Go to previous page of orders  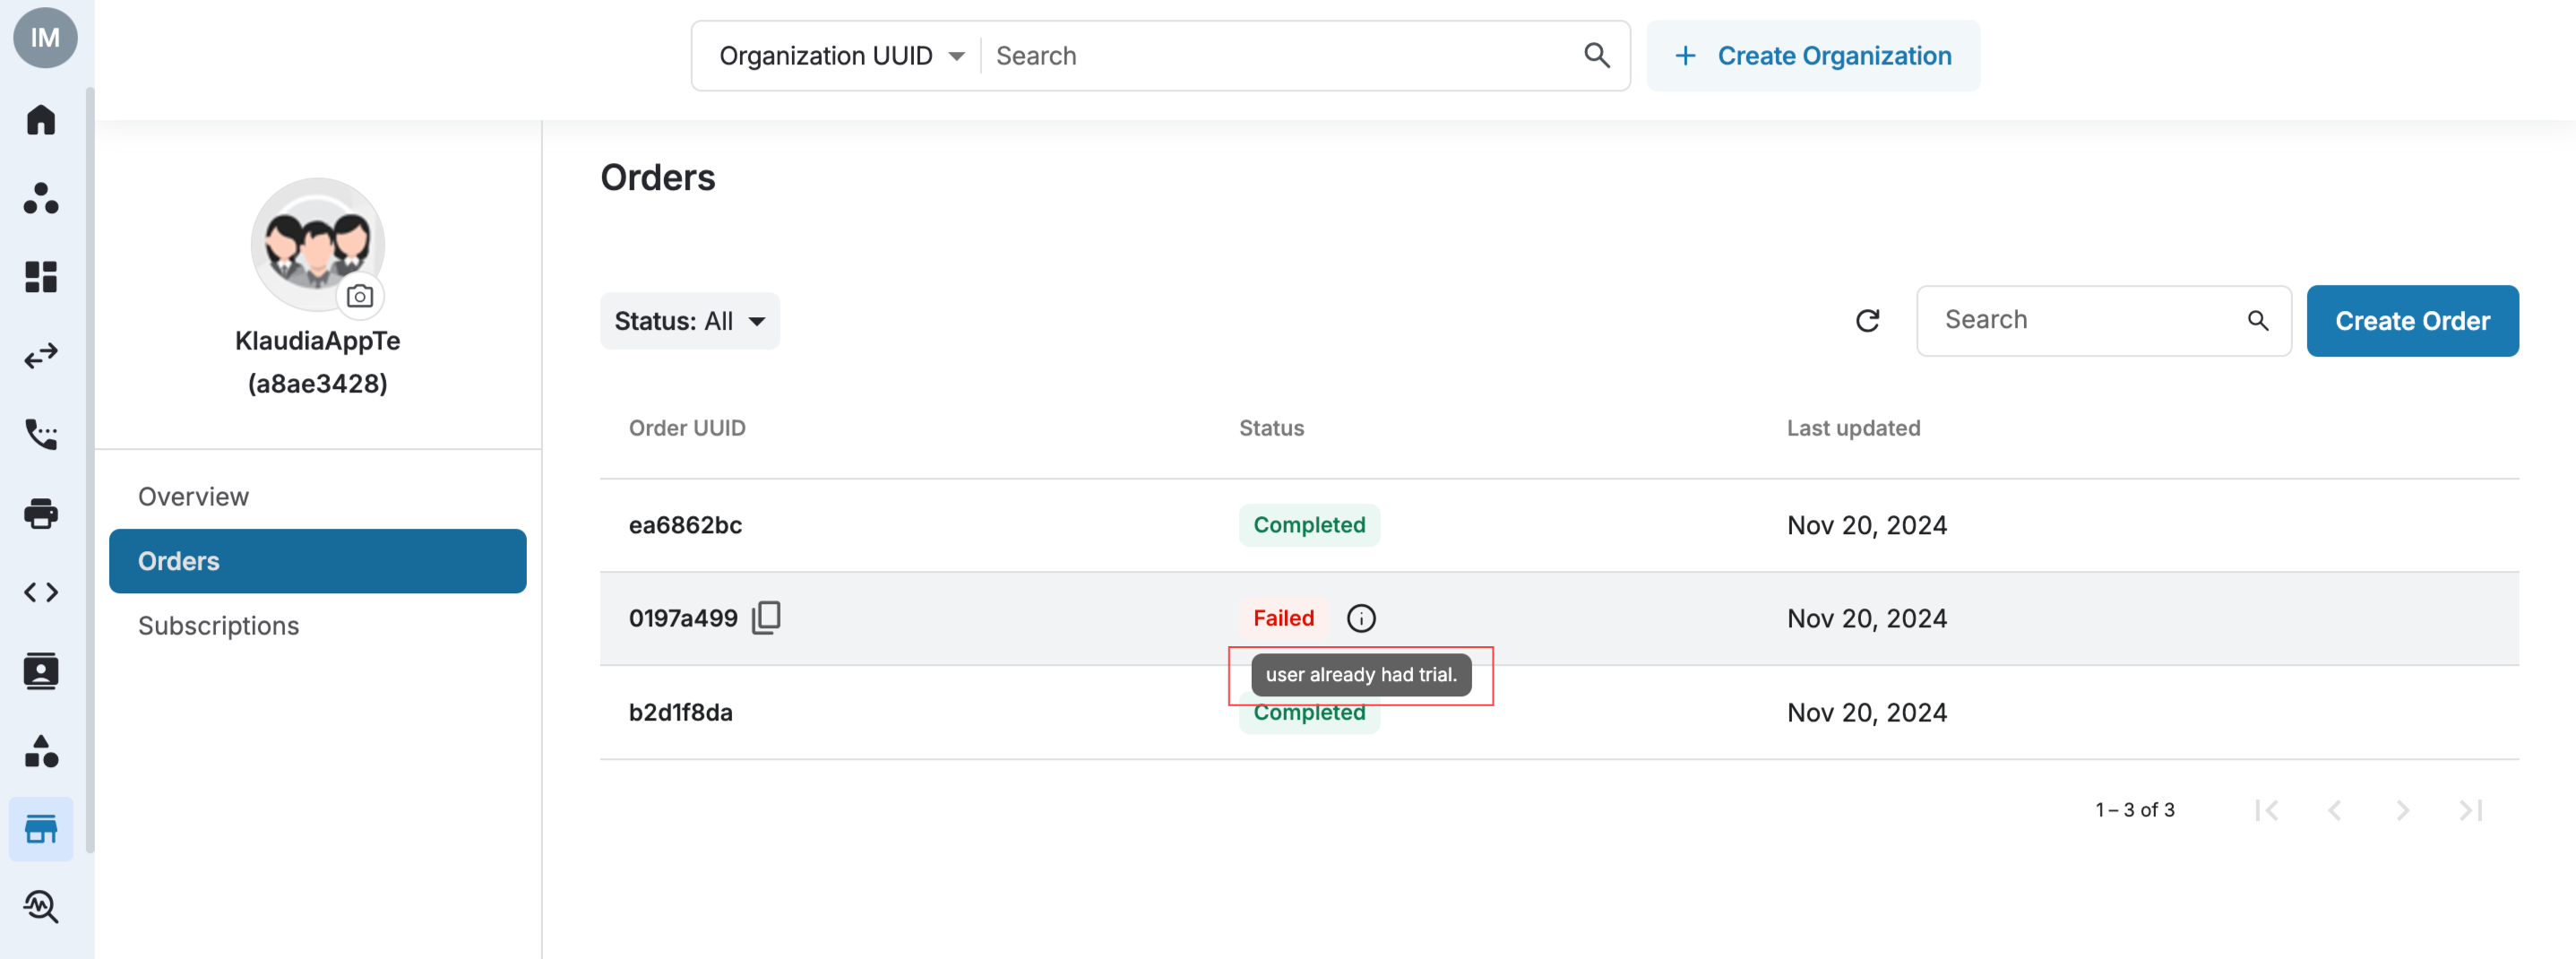tap(2335, 810)
